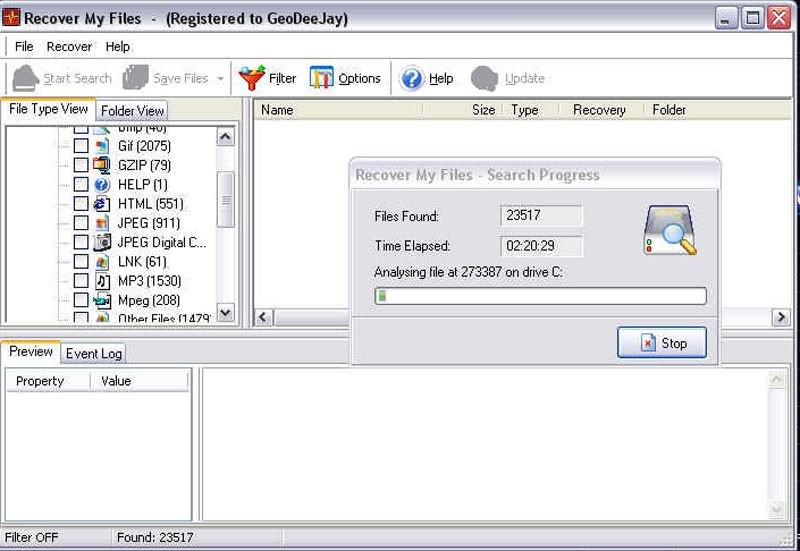Tick the JPEG Digital C... checkbox
800x551 pixels.
(x=81, y=242)
